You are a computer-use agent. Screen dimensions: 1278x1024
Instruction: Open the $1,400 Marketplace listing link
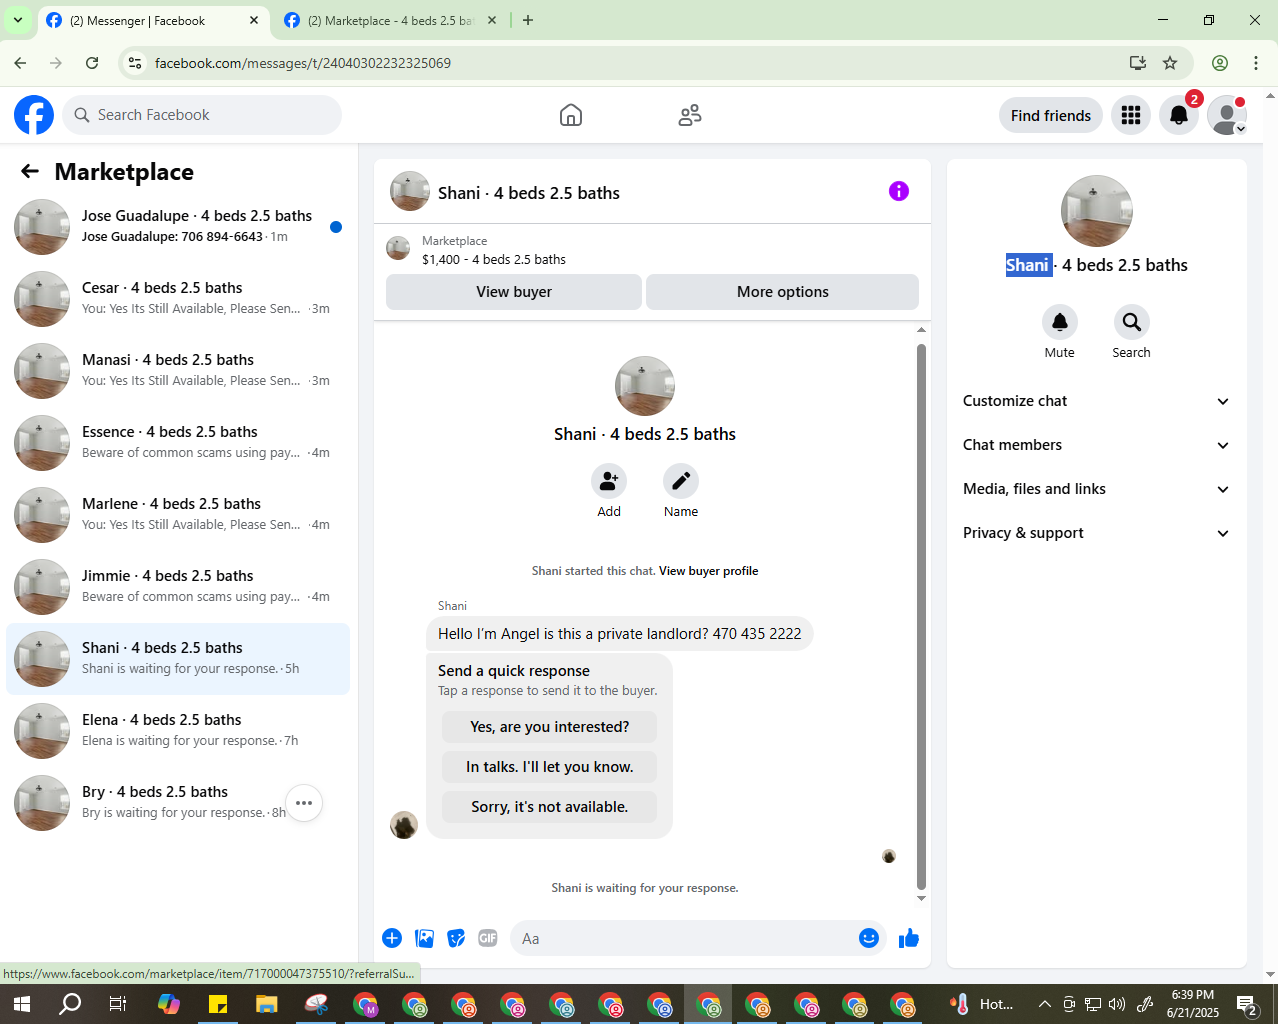(x=494, y=259)
